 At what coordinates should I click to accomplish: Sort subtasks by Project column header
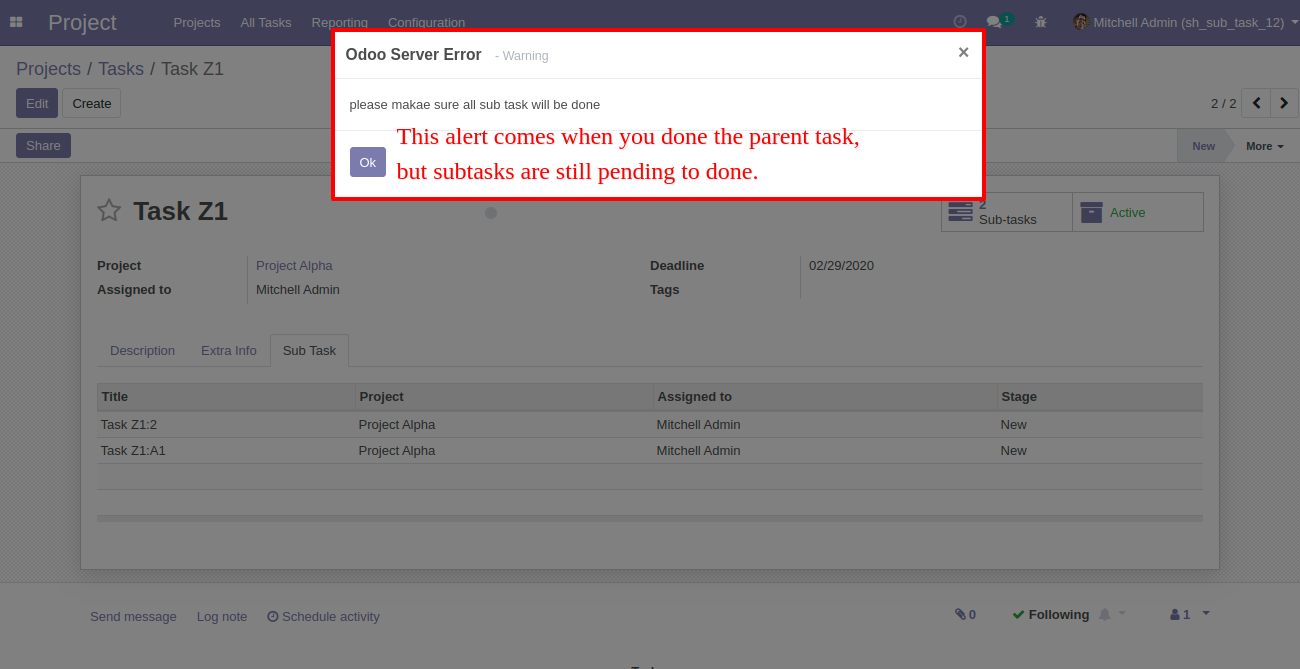click(x=504, y=397)
